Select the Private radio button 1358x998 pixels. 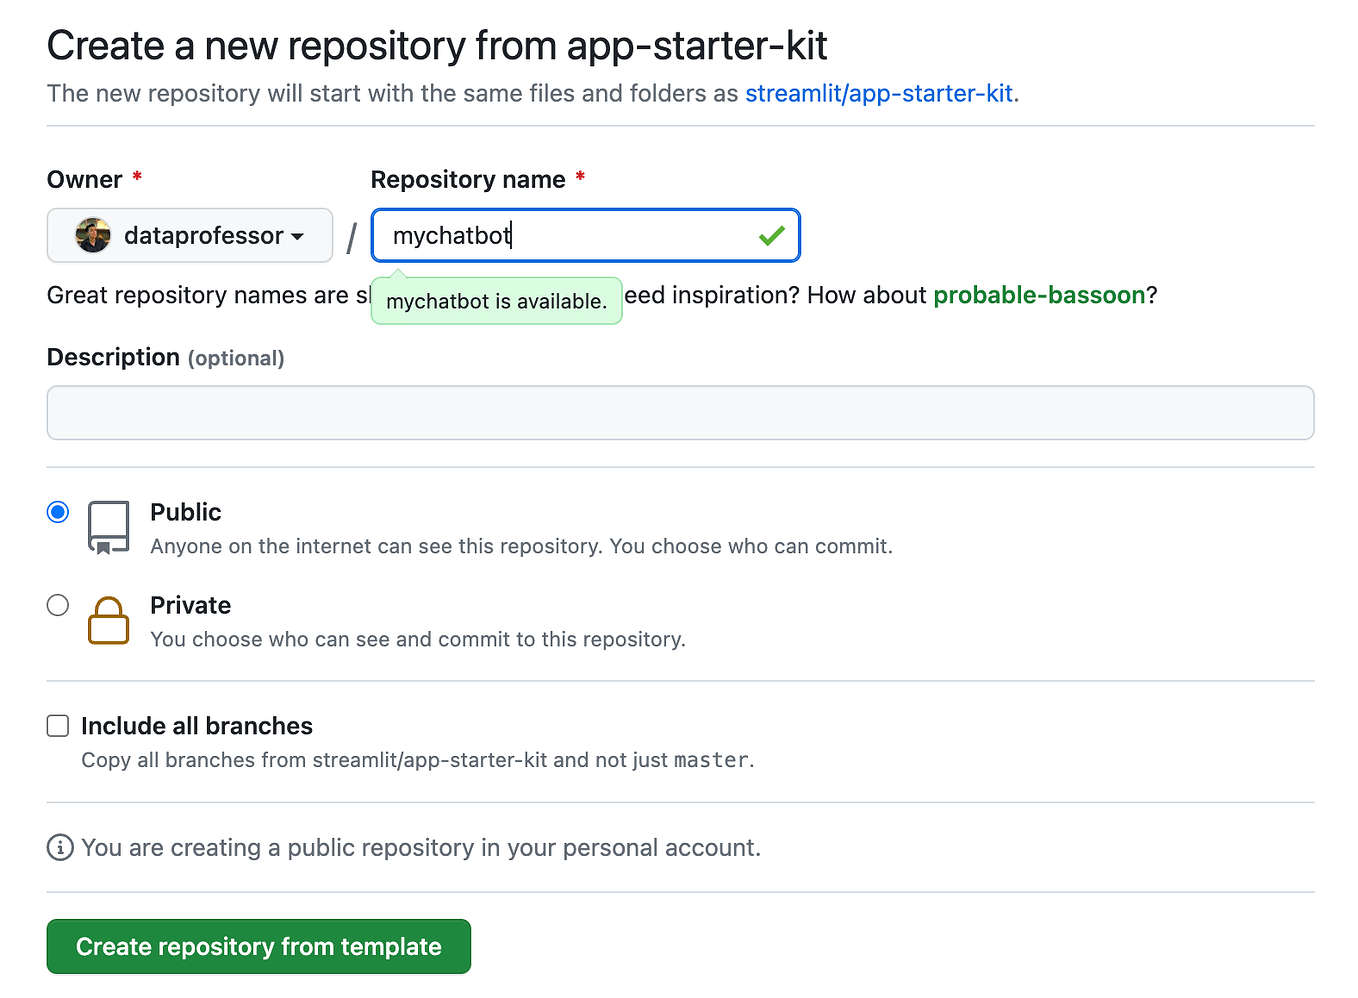coord(58,605)
